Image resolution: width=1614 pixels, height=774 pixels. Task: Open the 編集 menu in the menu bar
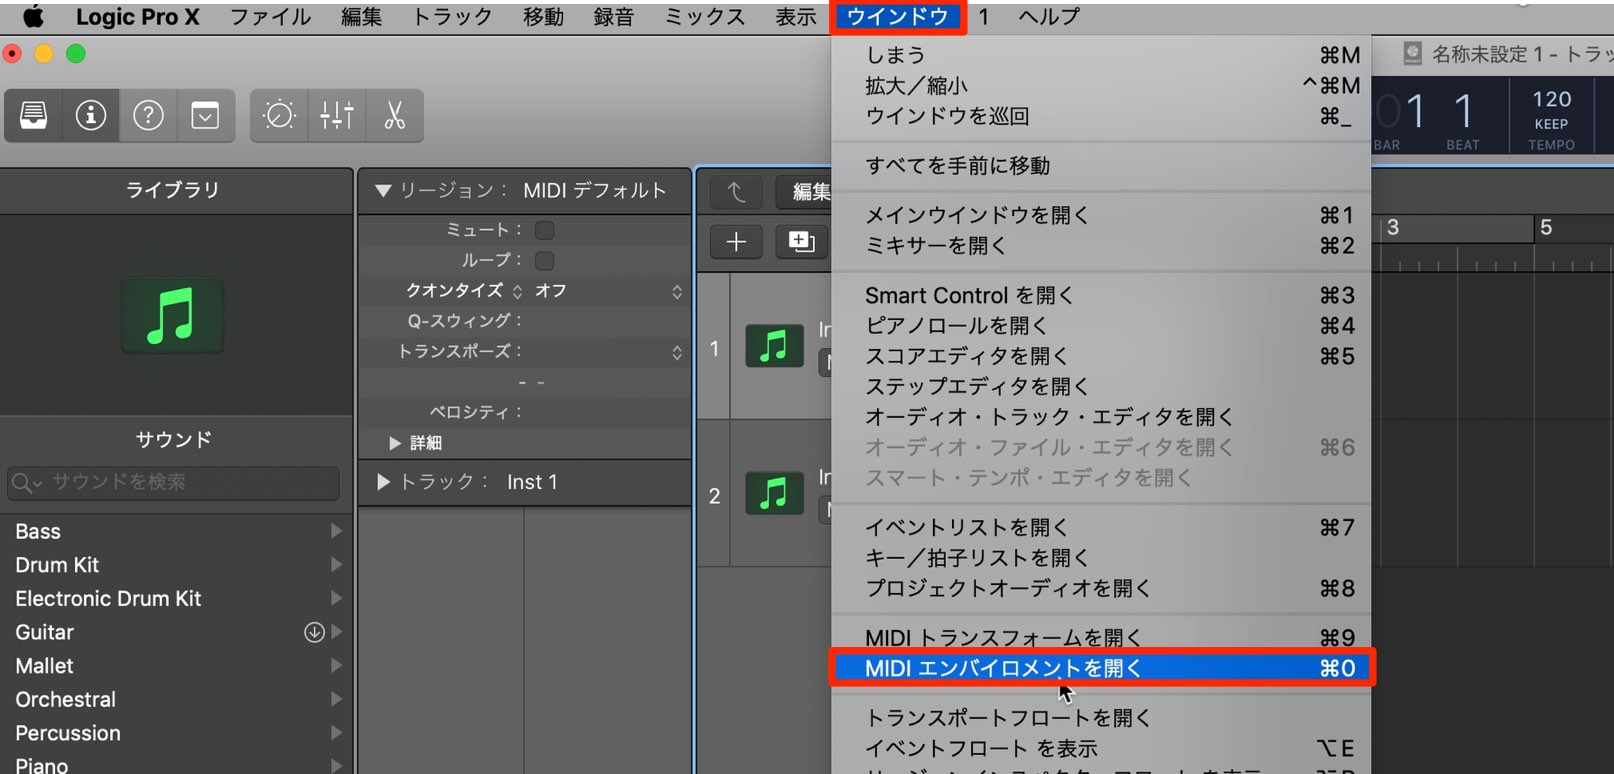[x=361, y=16]
